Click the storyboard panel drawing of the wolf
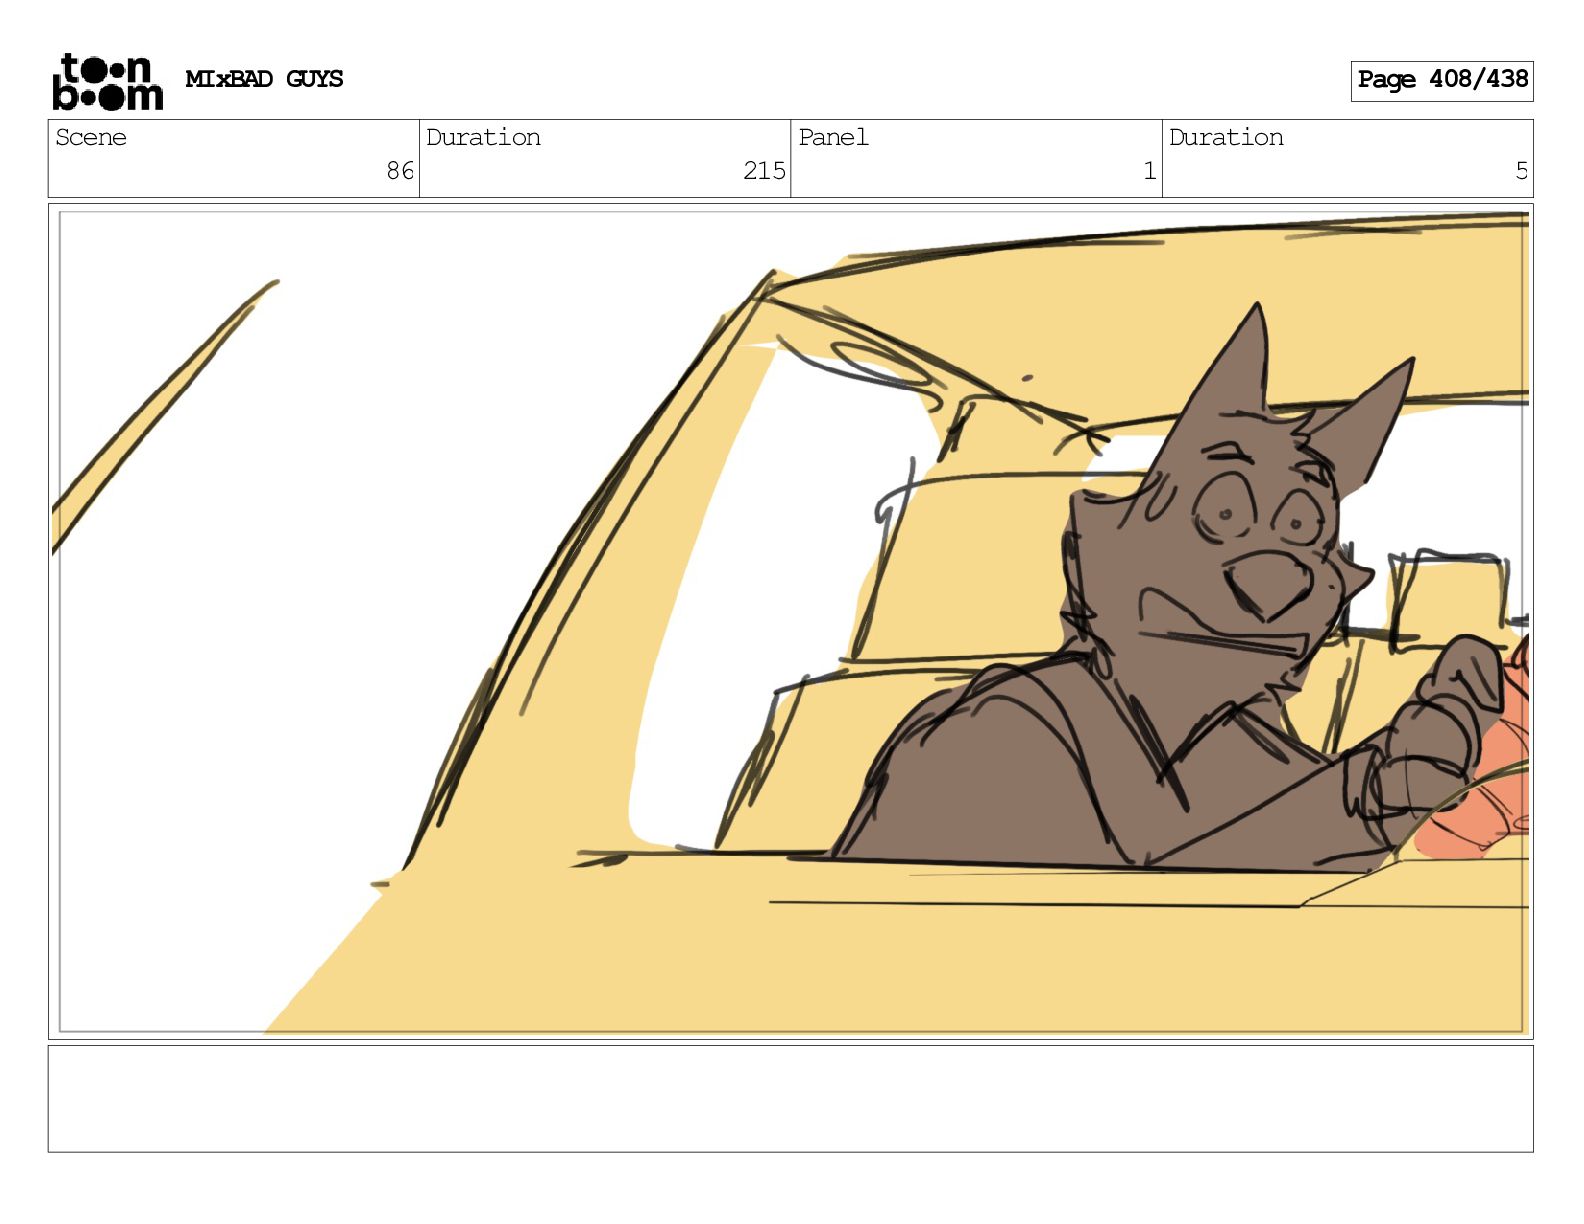Viewport: 1584px width, 1224px height. point(790,621)
